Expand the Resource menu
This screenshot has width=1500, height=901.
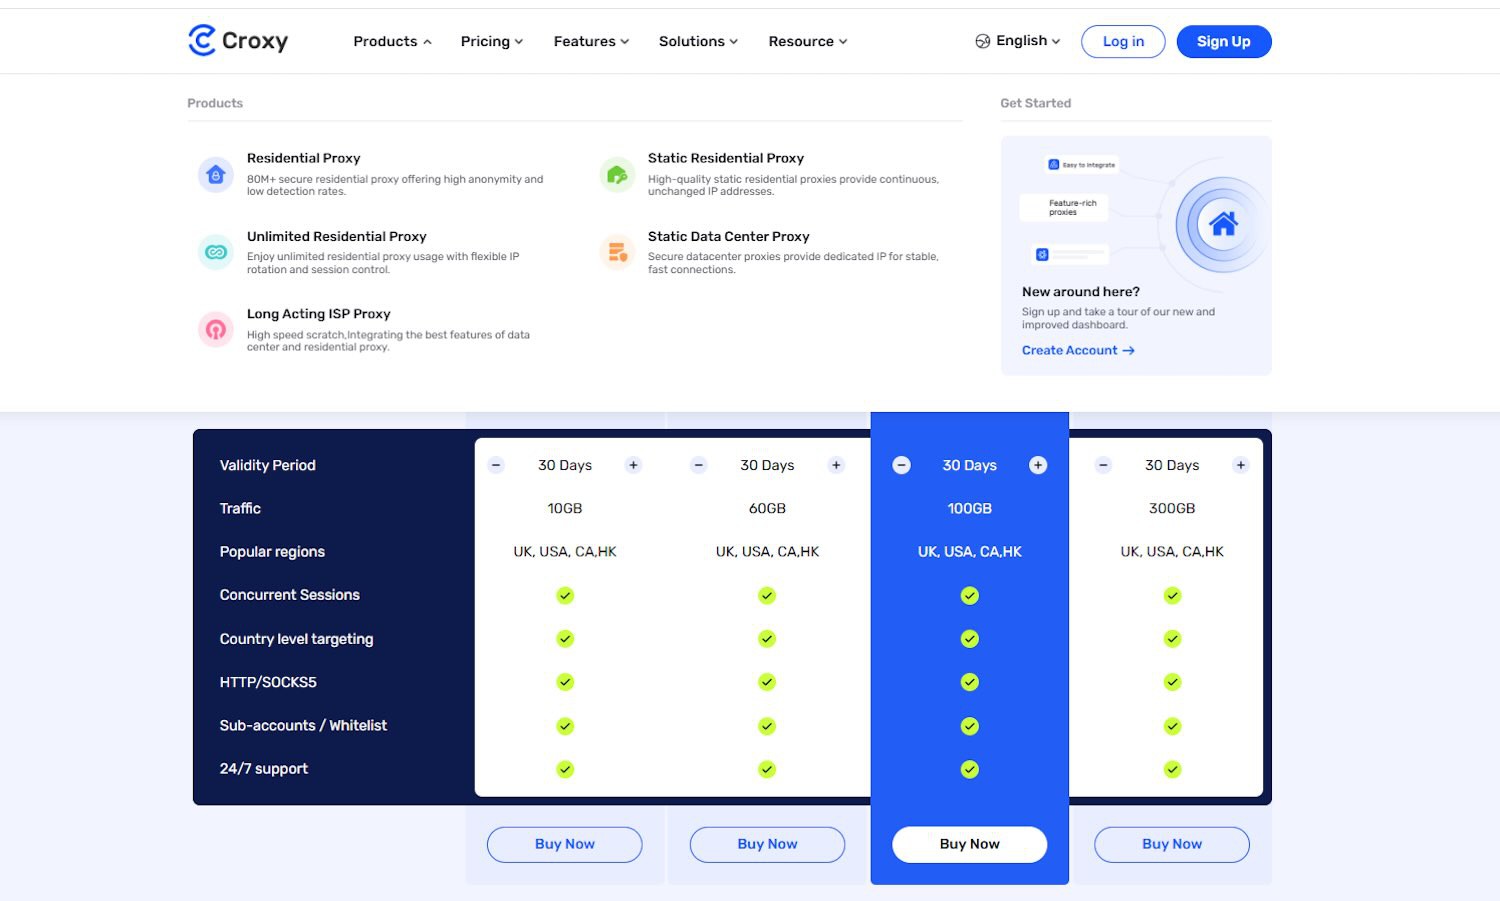click(807, 41)
